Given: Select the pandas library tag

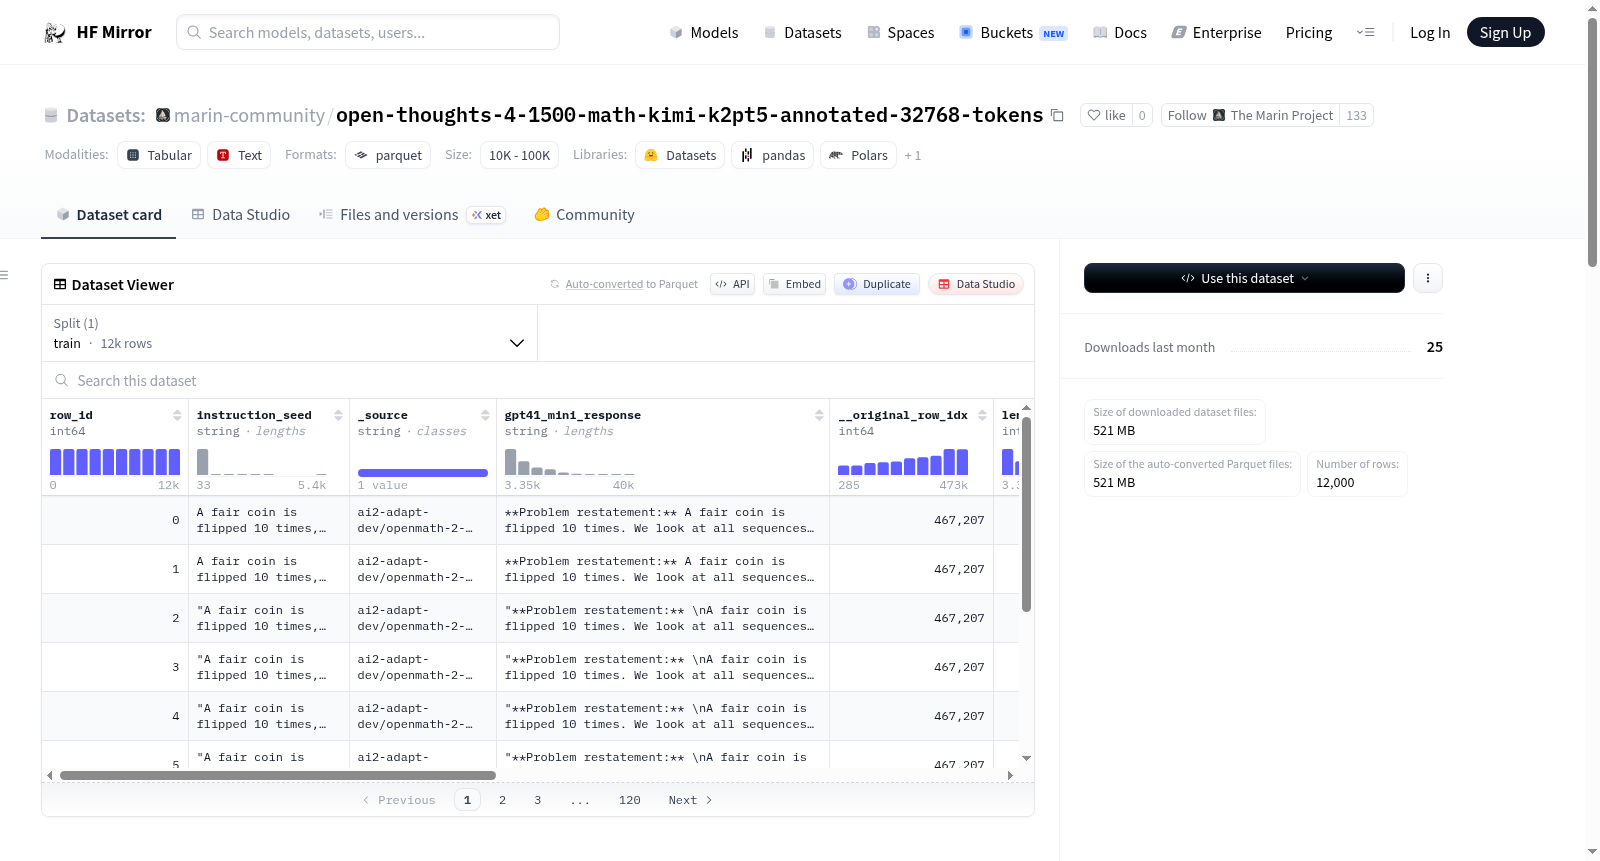Looking at the screenshot, I should (773, 155).
